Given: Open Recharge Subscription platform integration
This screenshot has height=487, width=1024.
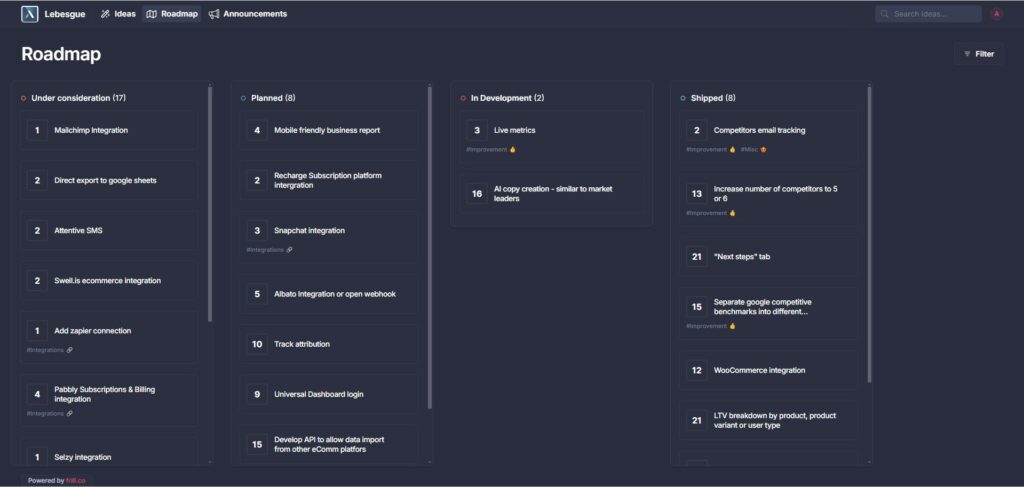Looking at the screenshot, I should [328, 180].
